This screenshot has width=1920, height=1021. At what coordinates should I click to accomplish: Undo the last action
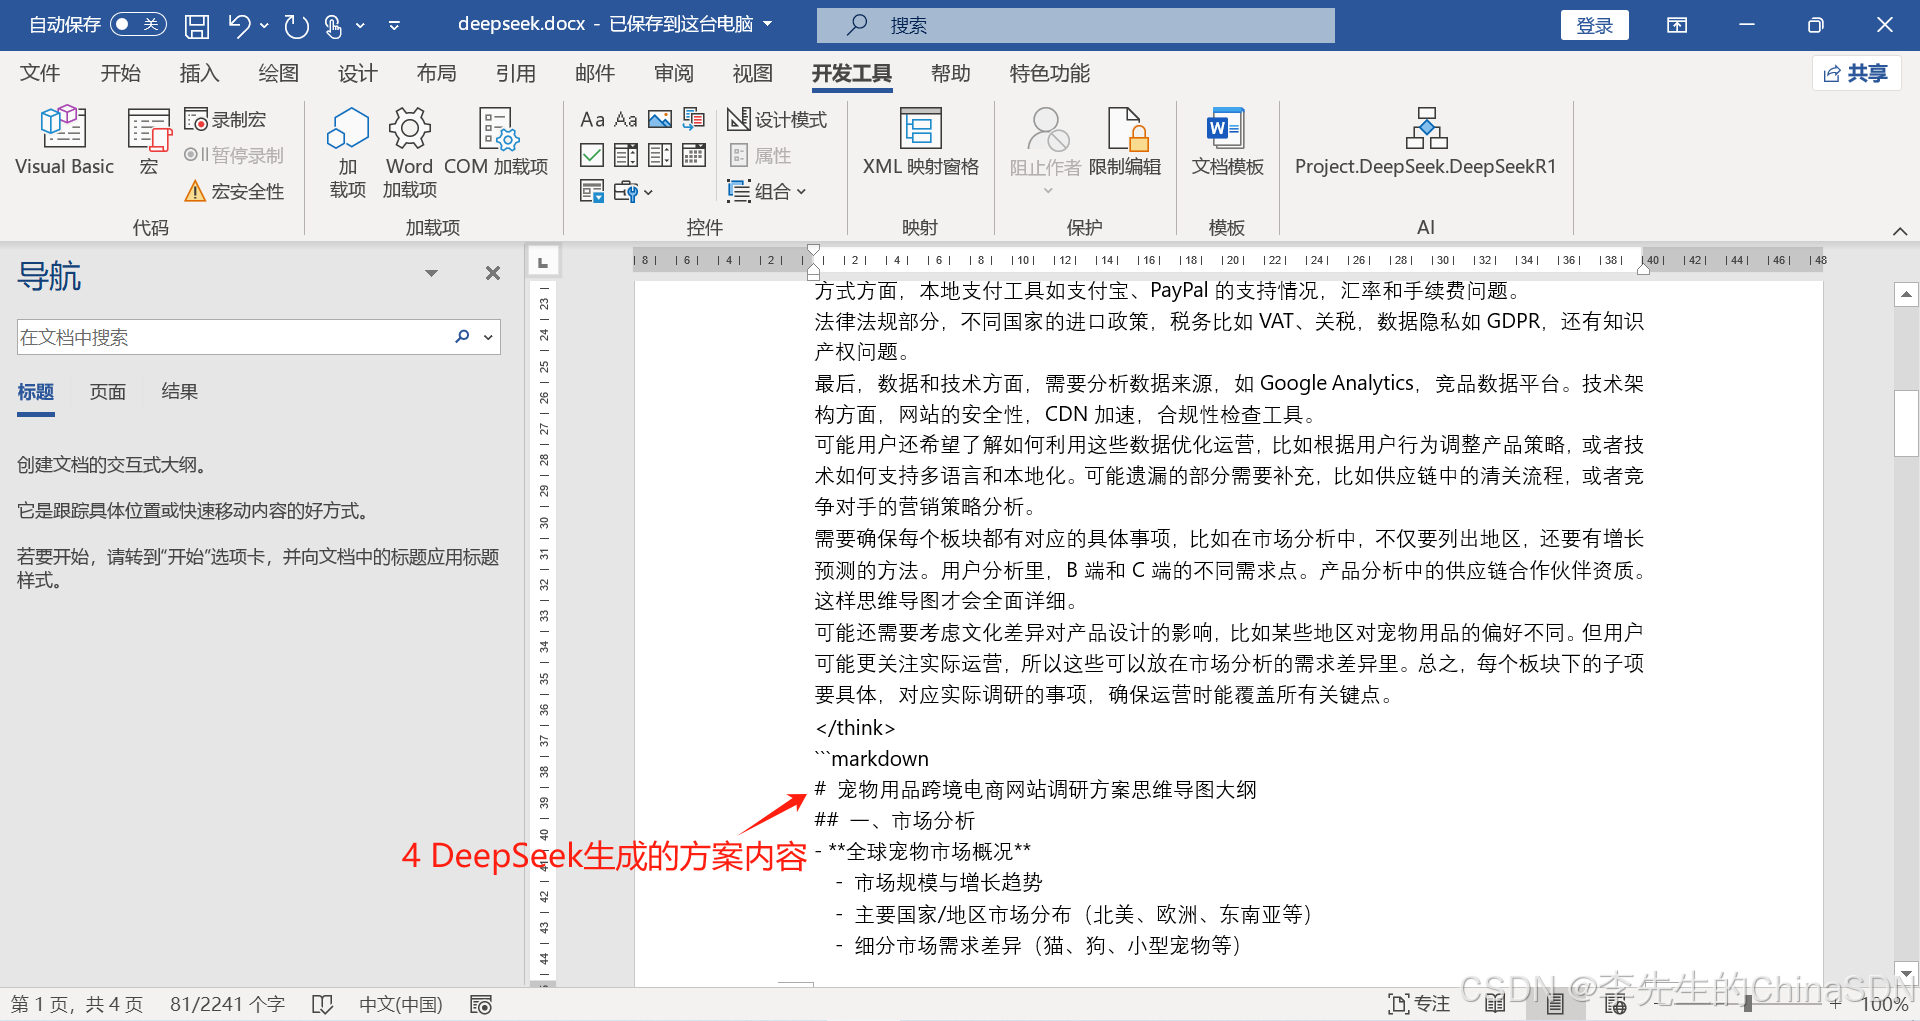click(239, 26)
